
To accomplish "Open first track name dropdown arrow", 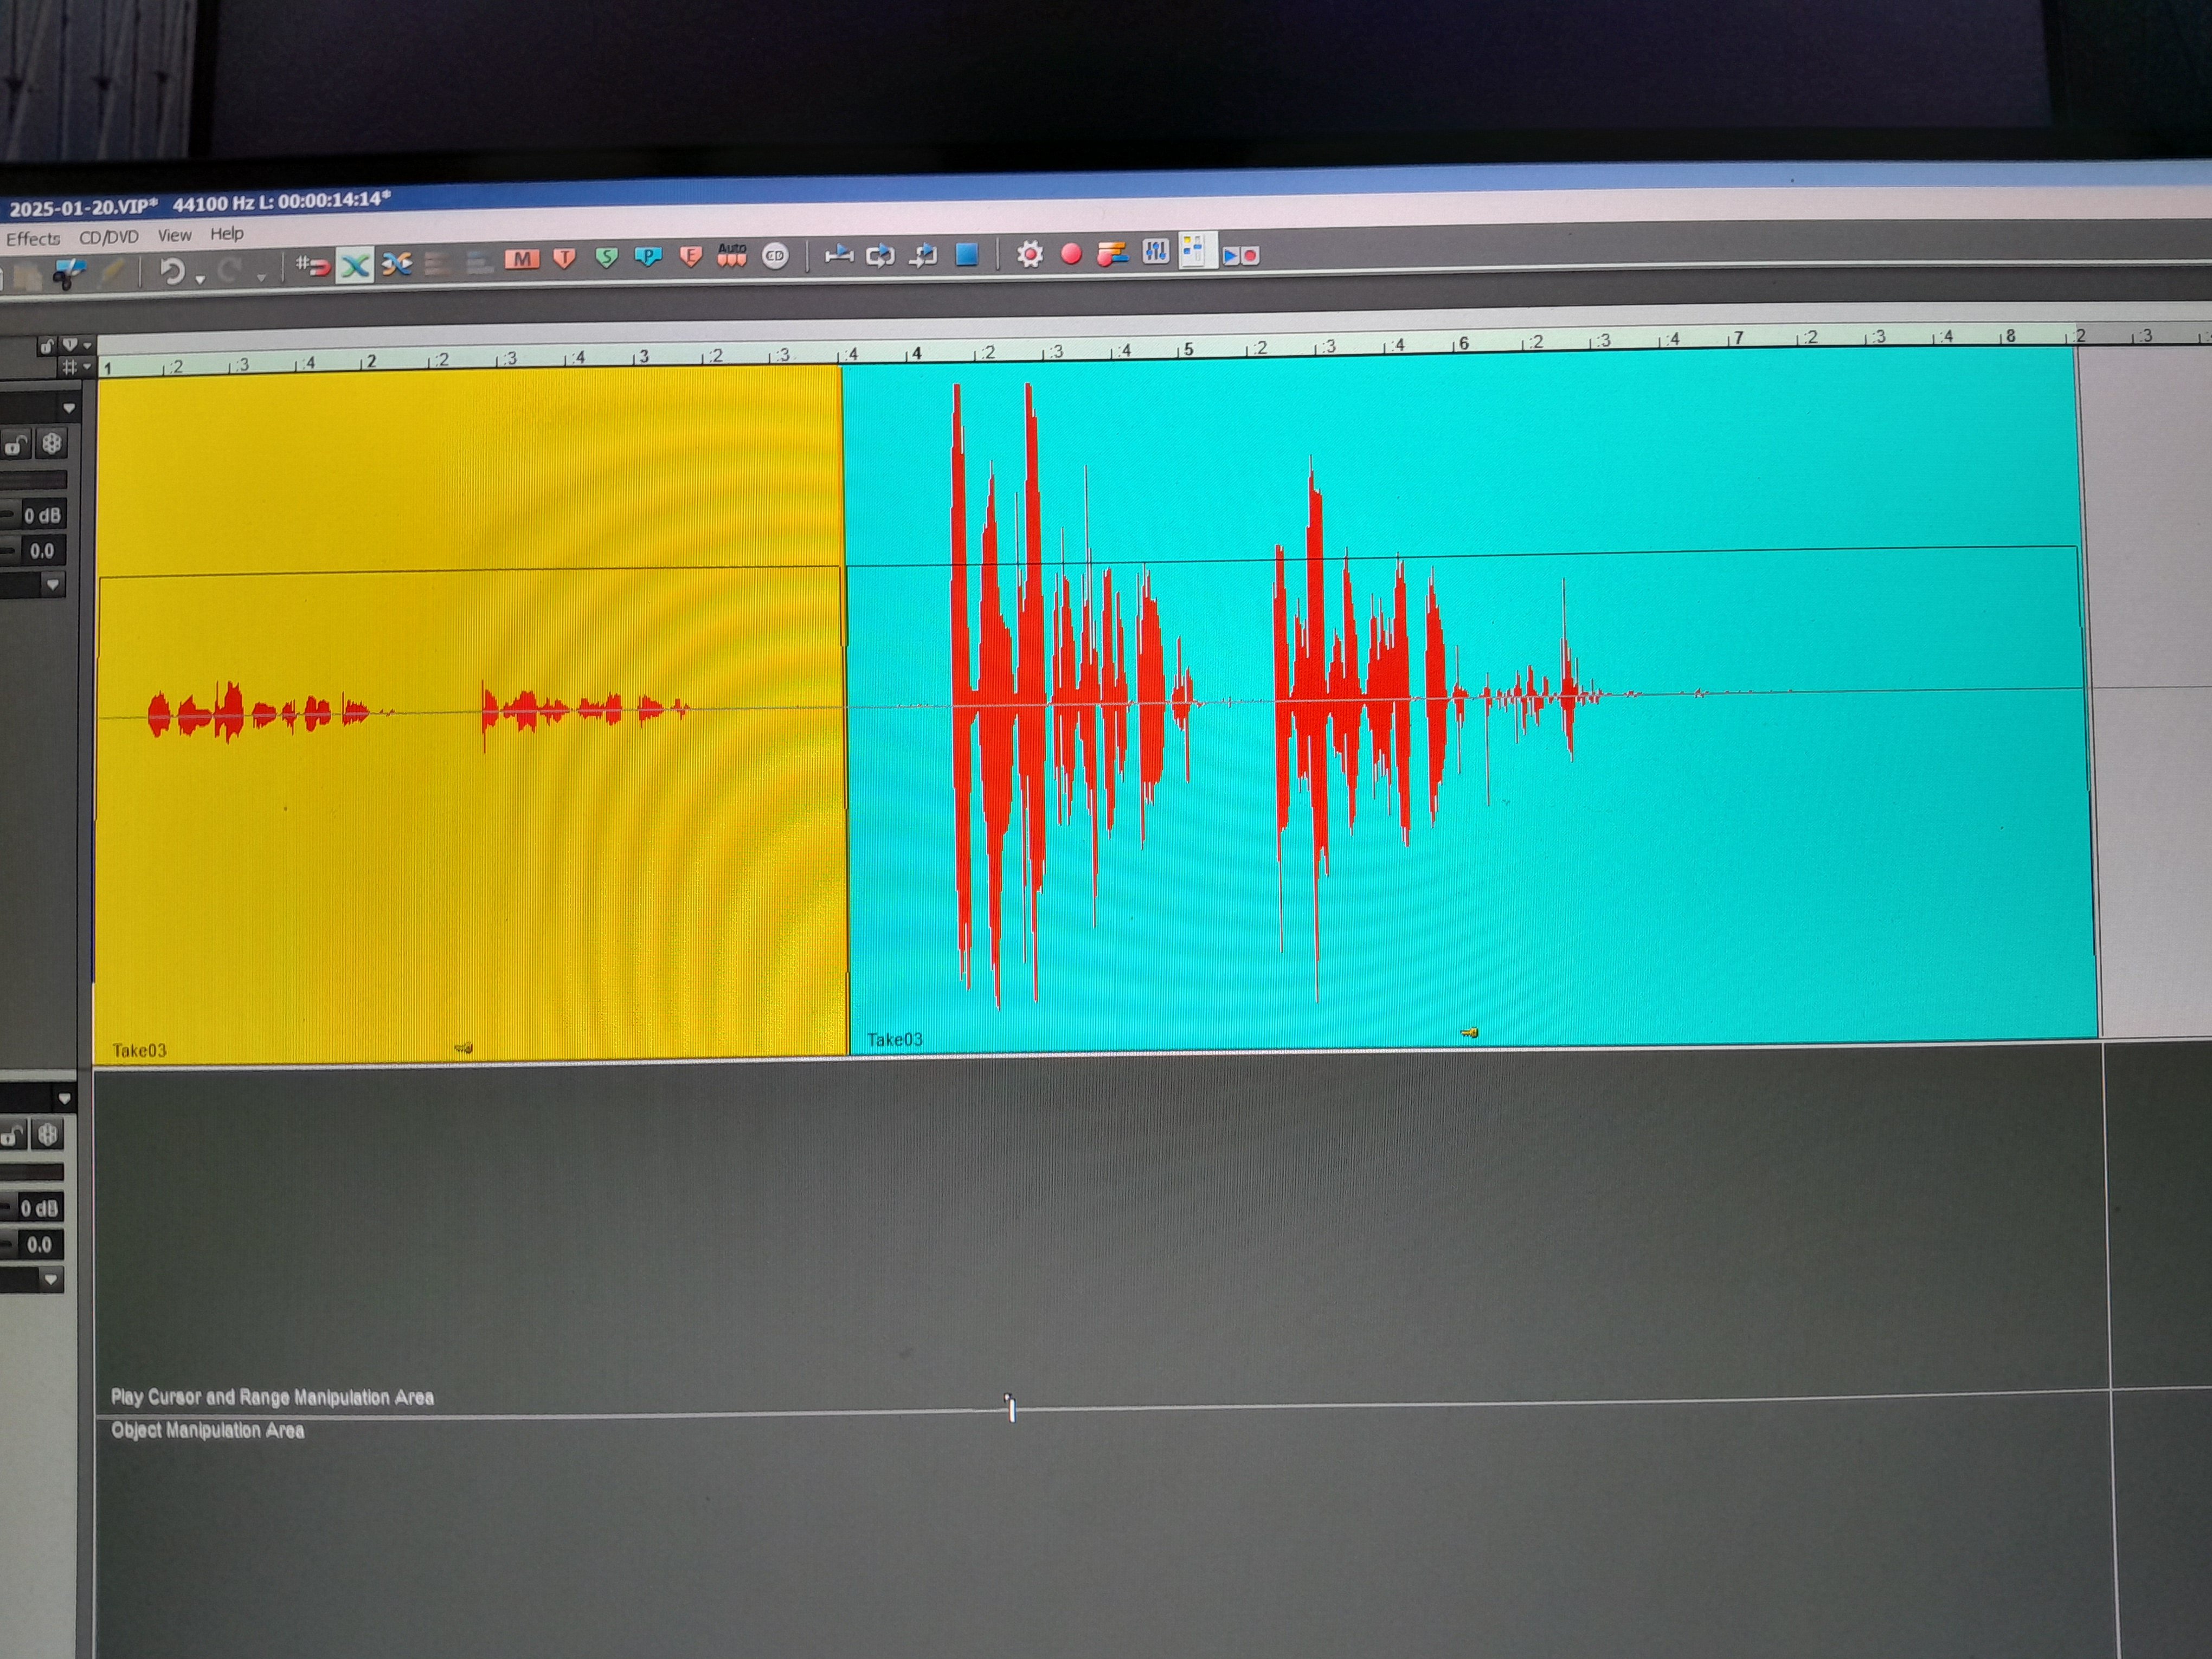I will tap(68, 408).
